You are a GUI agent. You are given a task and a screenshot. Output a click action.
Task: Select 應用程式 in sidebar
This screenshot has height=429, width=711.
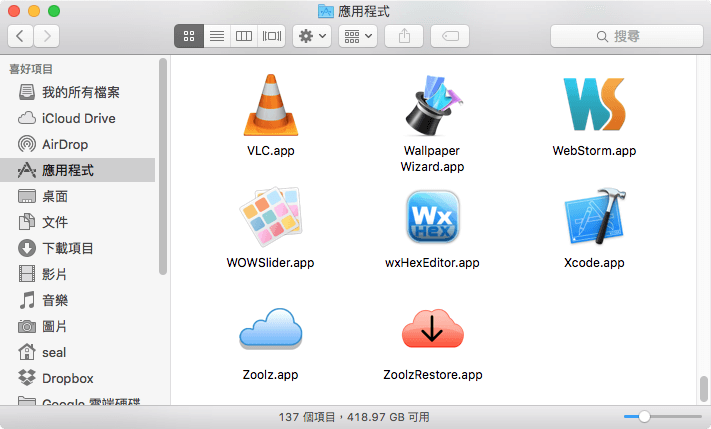pos(78,170)
